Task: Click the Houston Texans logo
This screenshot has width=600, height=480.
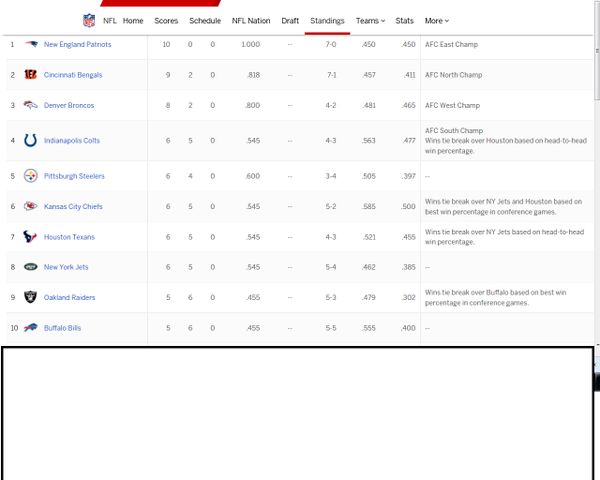Action: [x=30, y=237]
